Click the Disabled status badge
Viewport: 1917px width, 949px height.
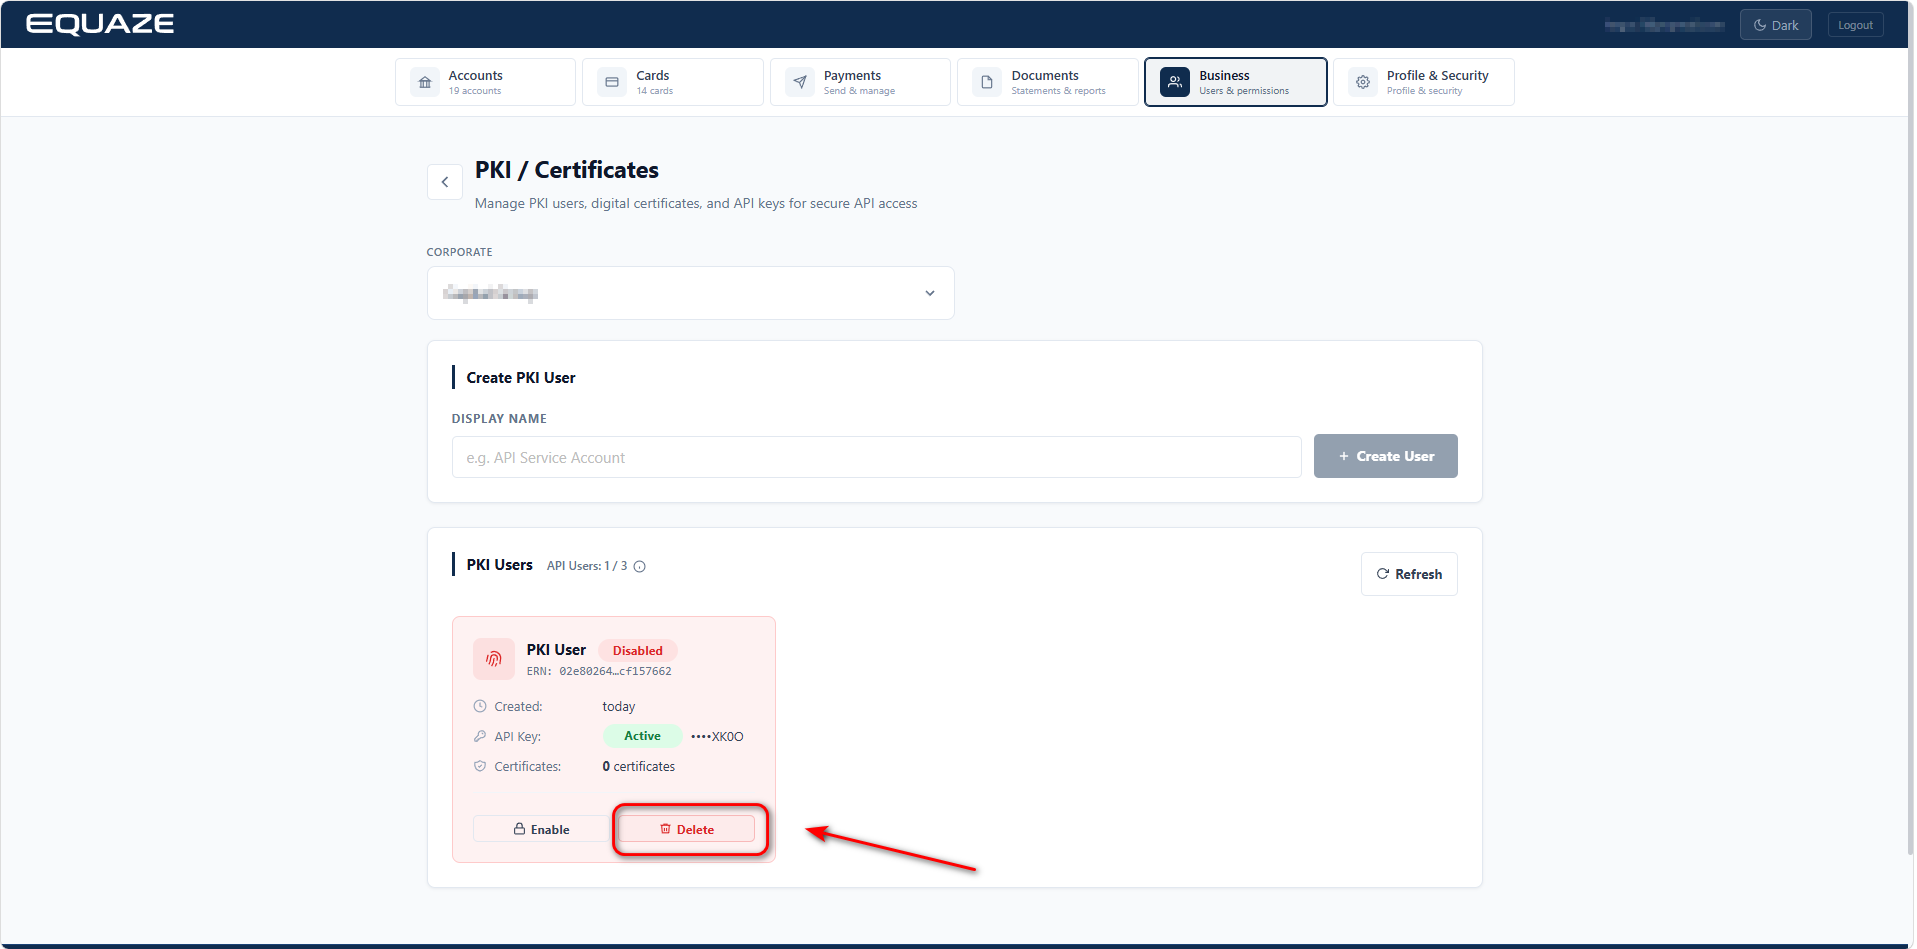pyautogui.click(x=637, y=651)
